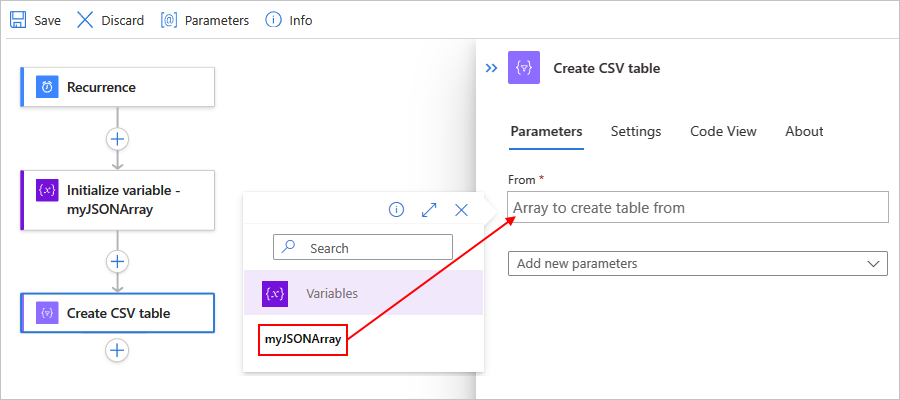Click the dynamic content Search box
The image size is (900, 400).
coord(363,247)
